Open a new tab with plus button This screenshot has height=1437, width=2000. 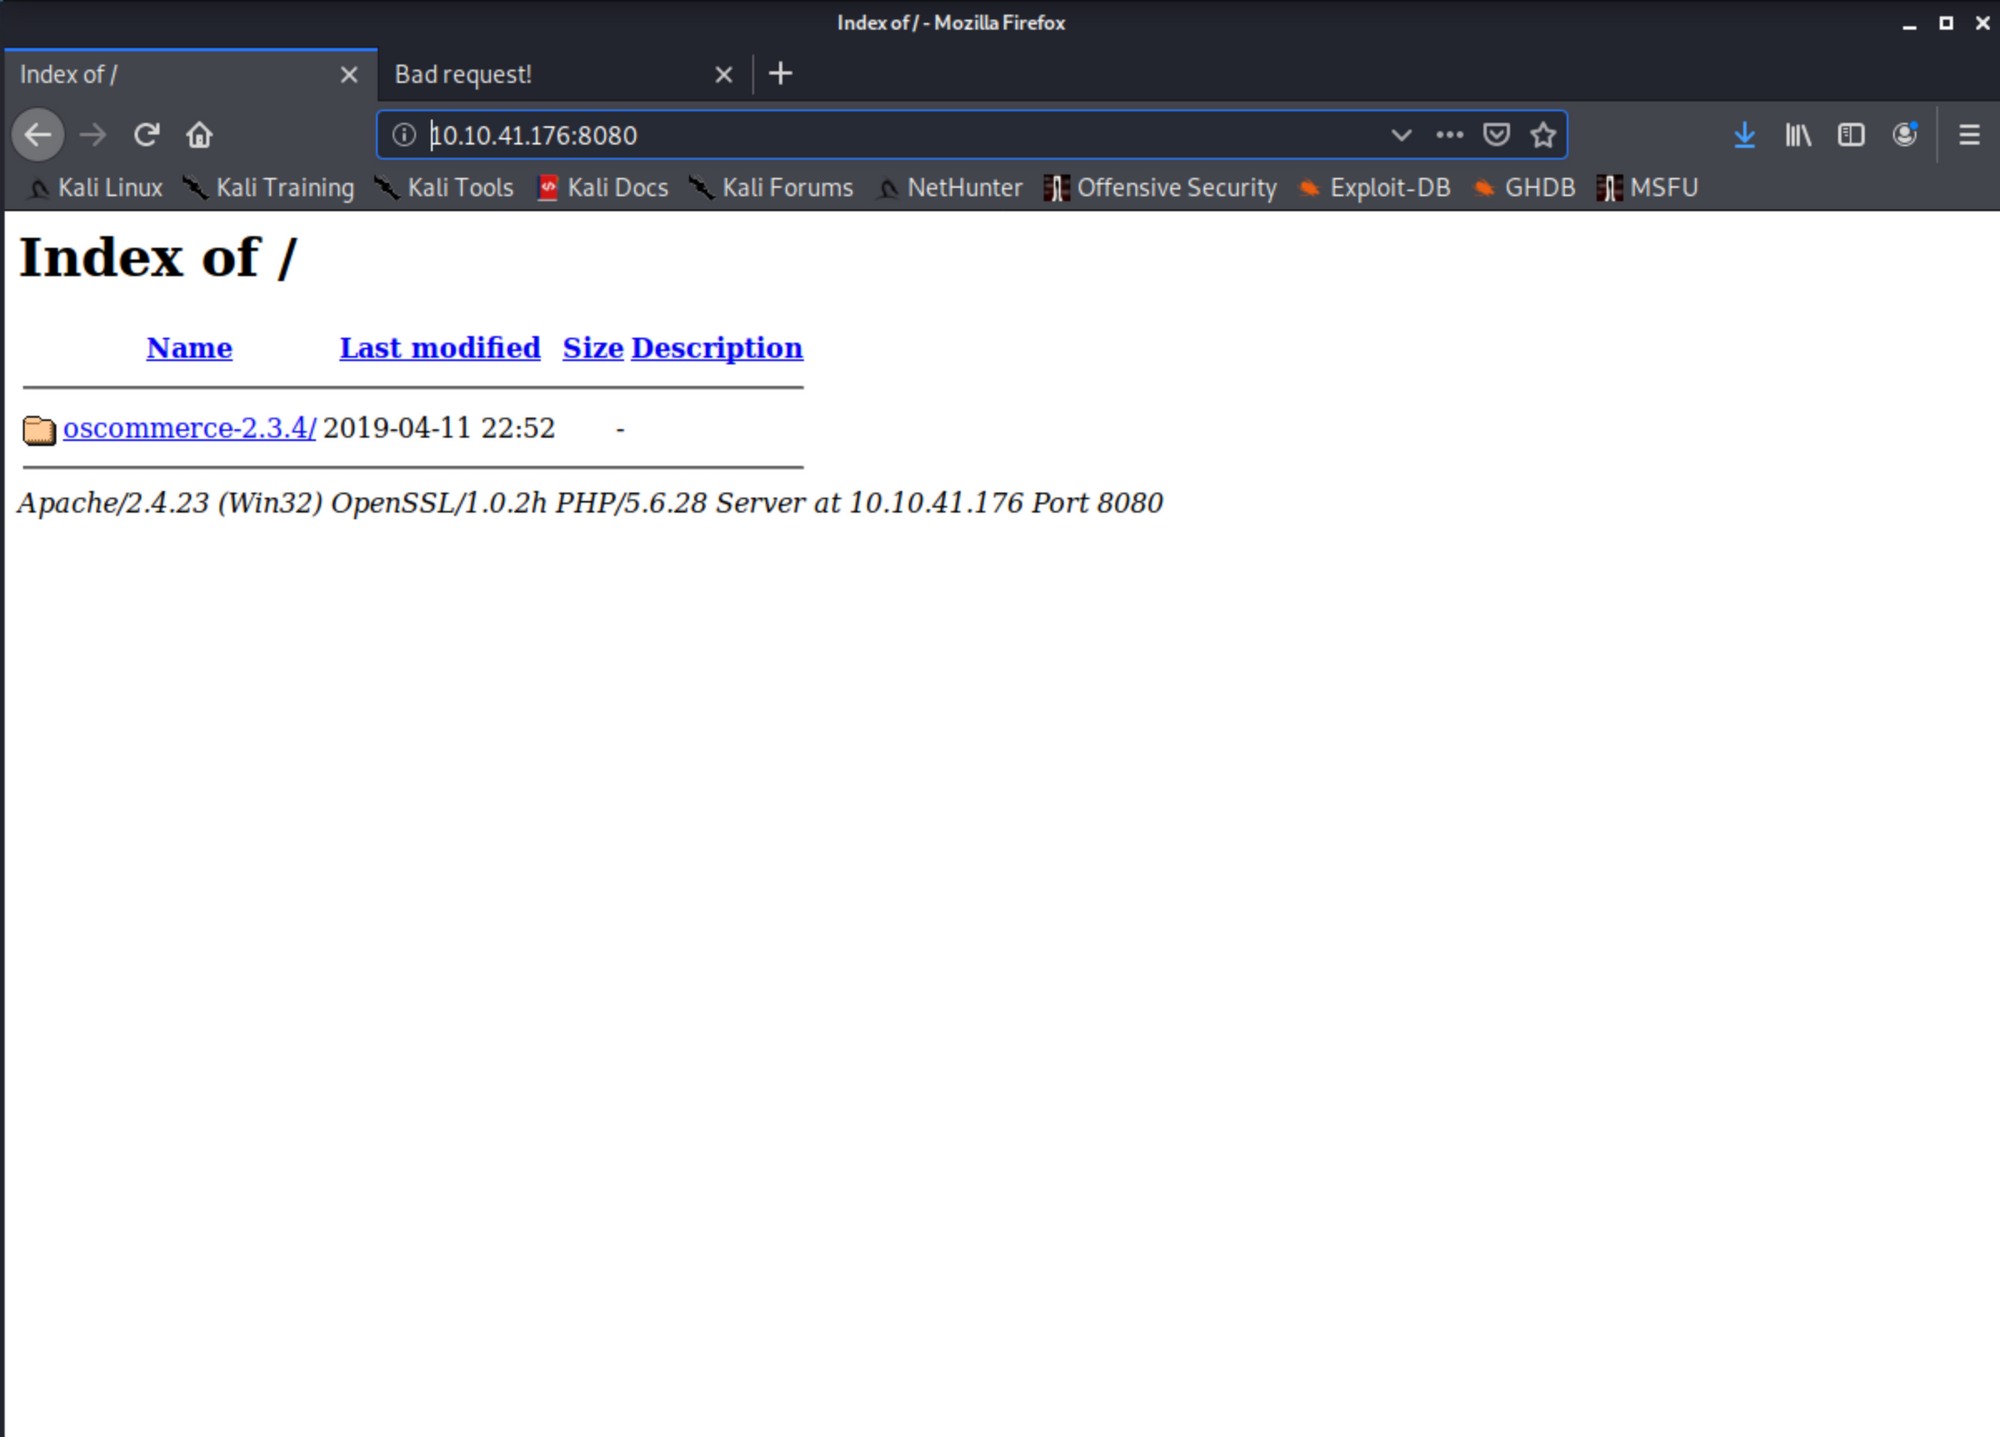pyautogui.click(x=781, y=74)
